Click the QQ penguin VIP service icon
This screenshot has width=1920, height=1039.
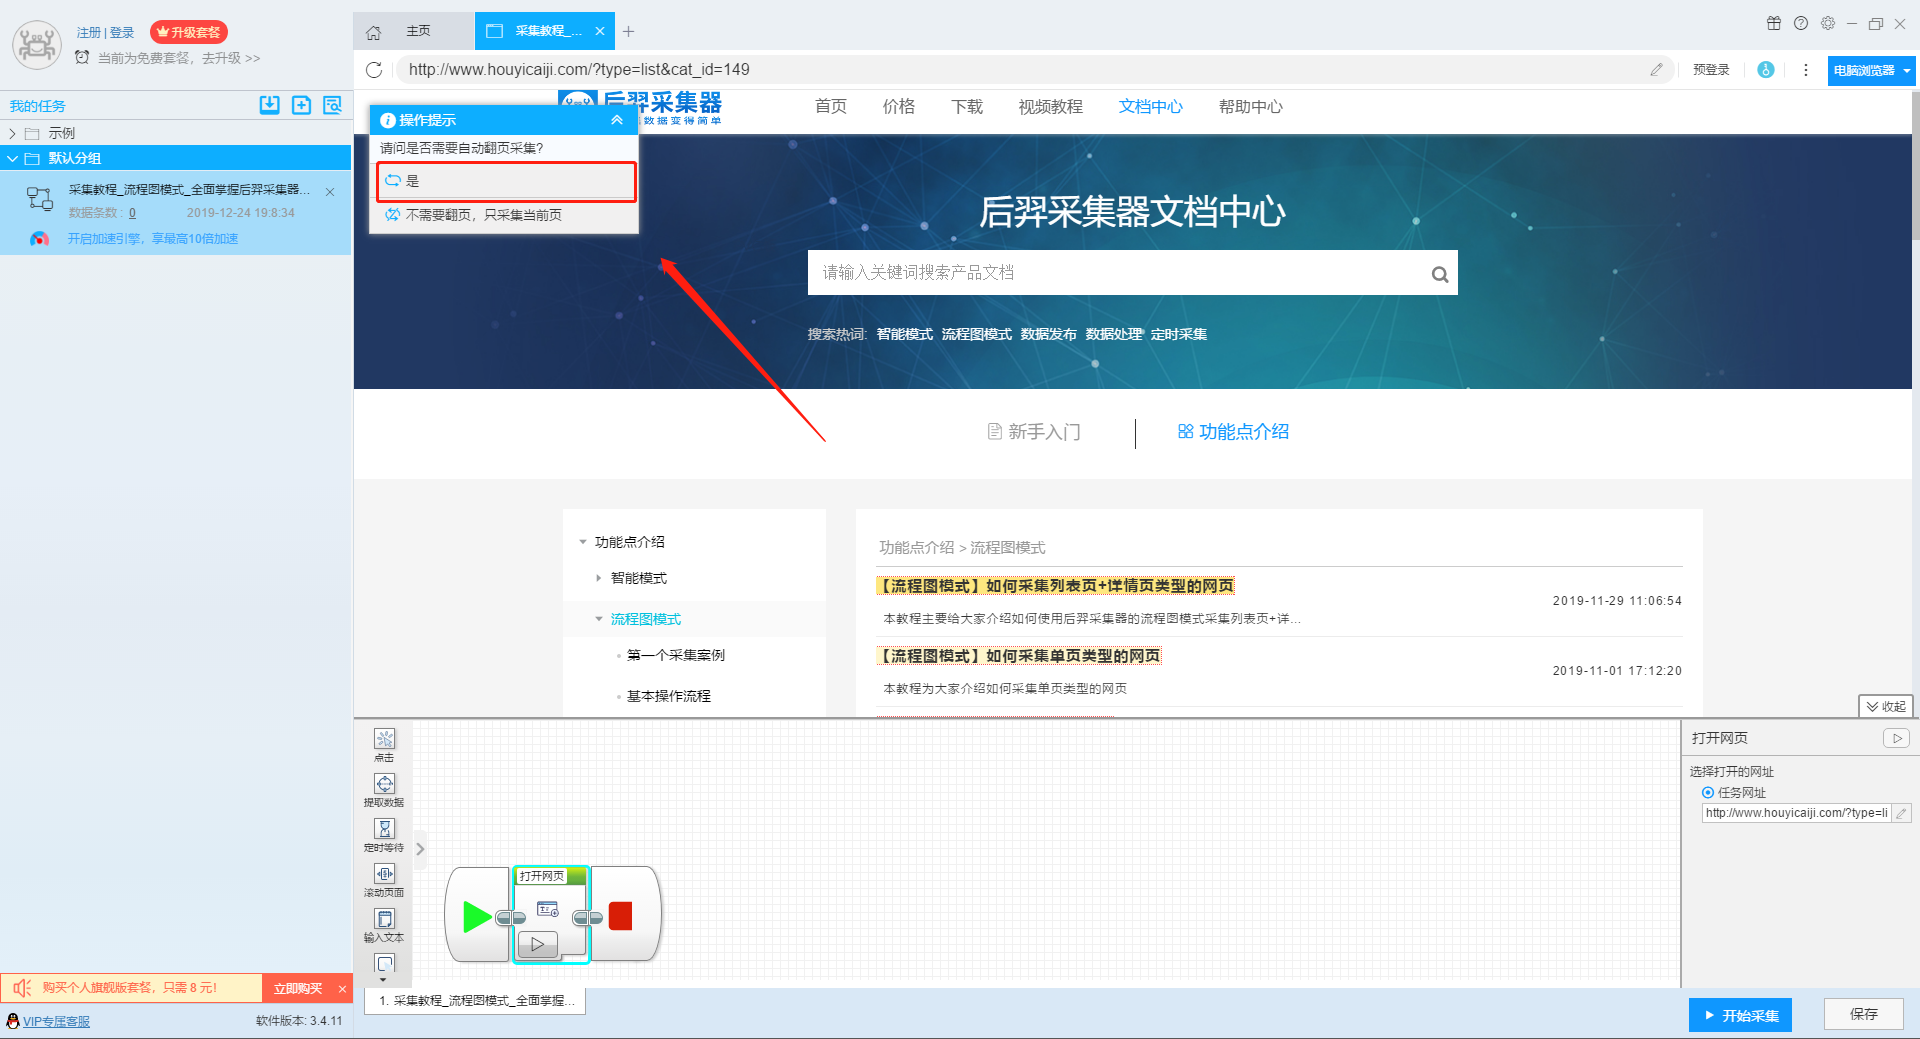(12, 1021)
